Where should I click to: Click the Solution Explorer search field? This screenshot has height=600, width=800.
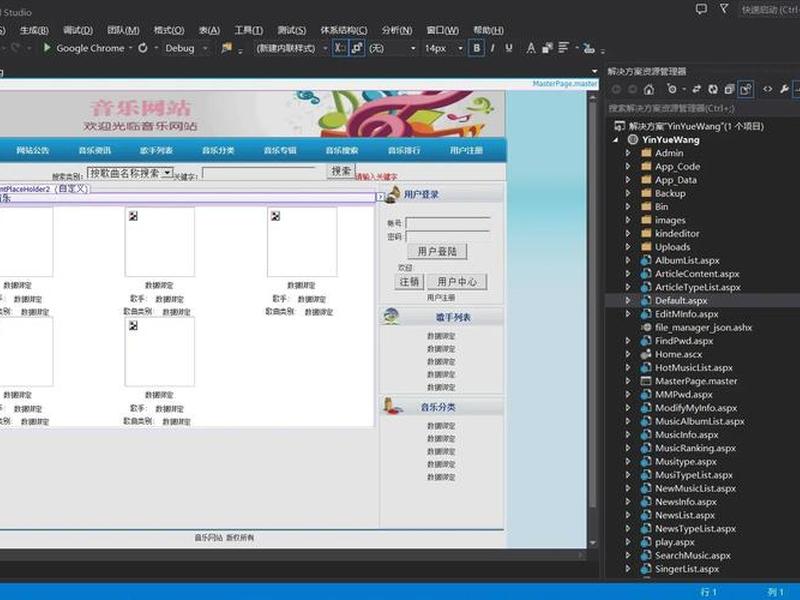click(702, 108)
